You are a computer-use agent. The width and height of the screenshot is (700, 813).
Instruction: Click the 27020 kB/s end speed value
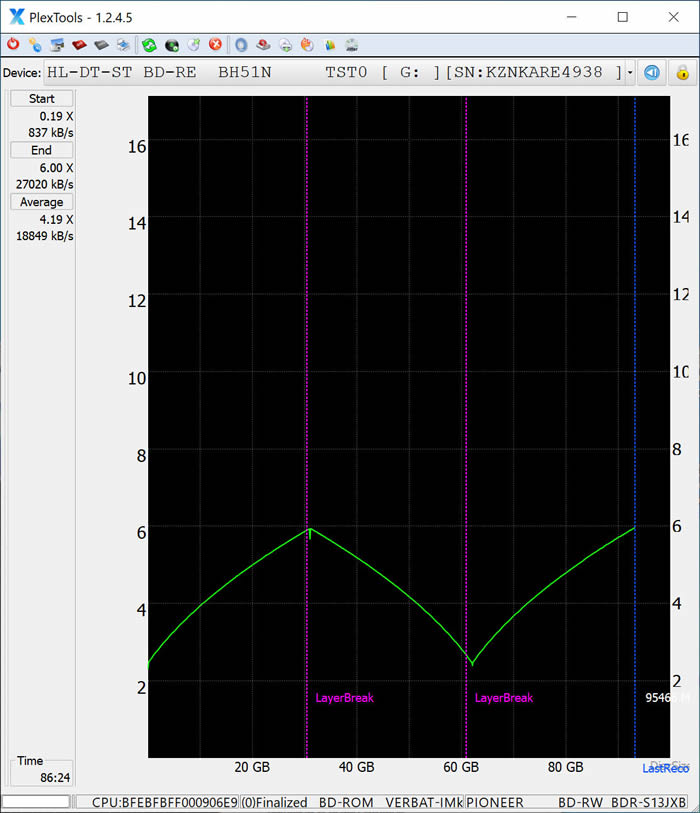[x=45, y=185]
